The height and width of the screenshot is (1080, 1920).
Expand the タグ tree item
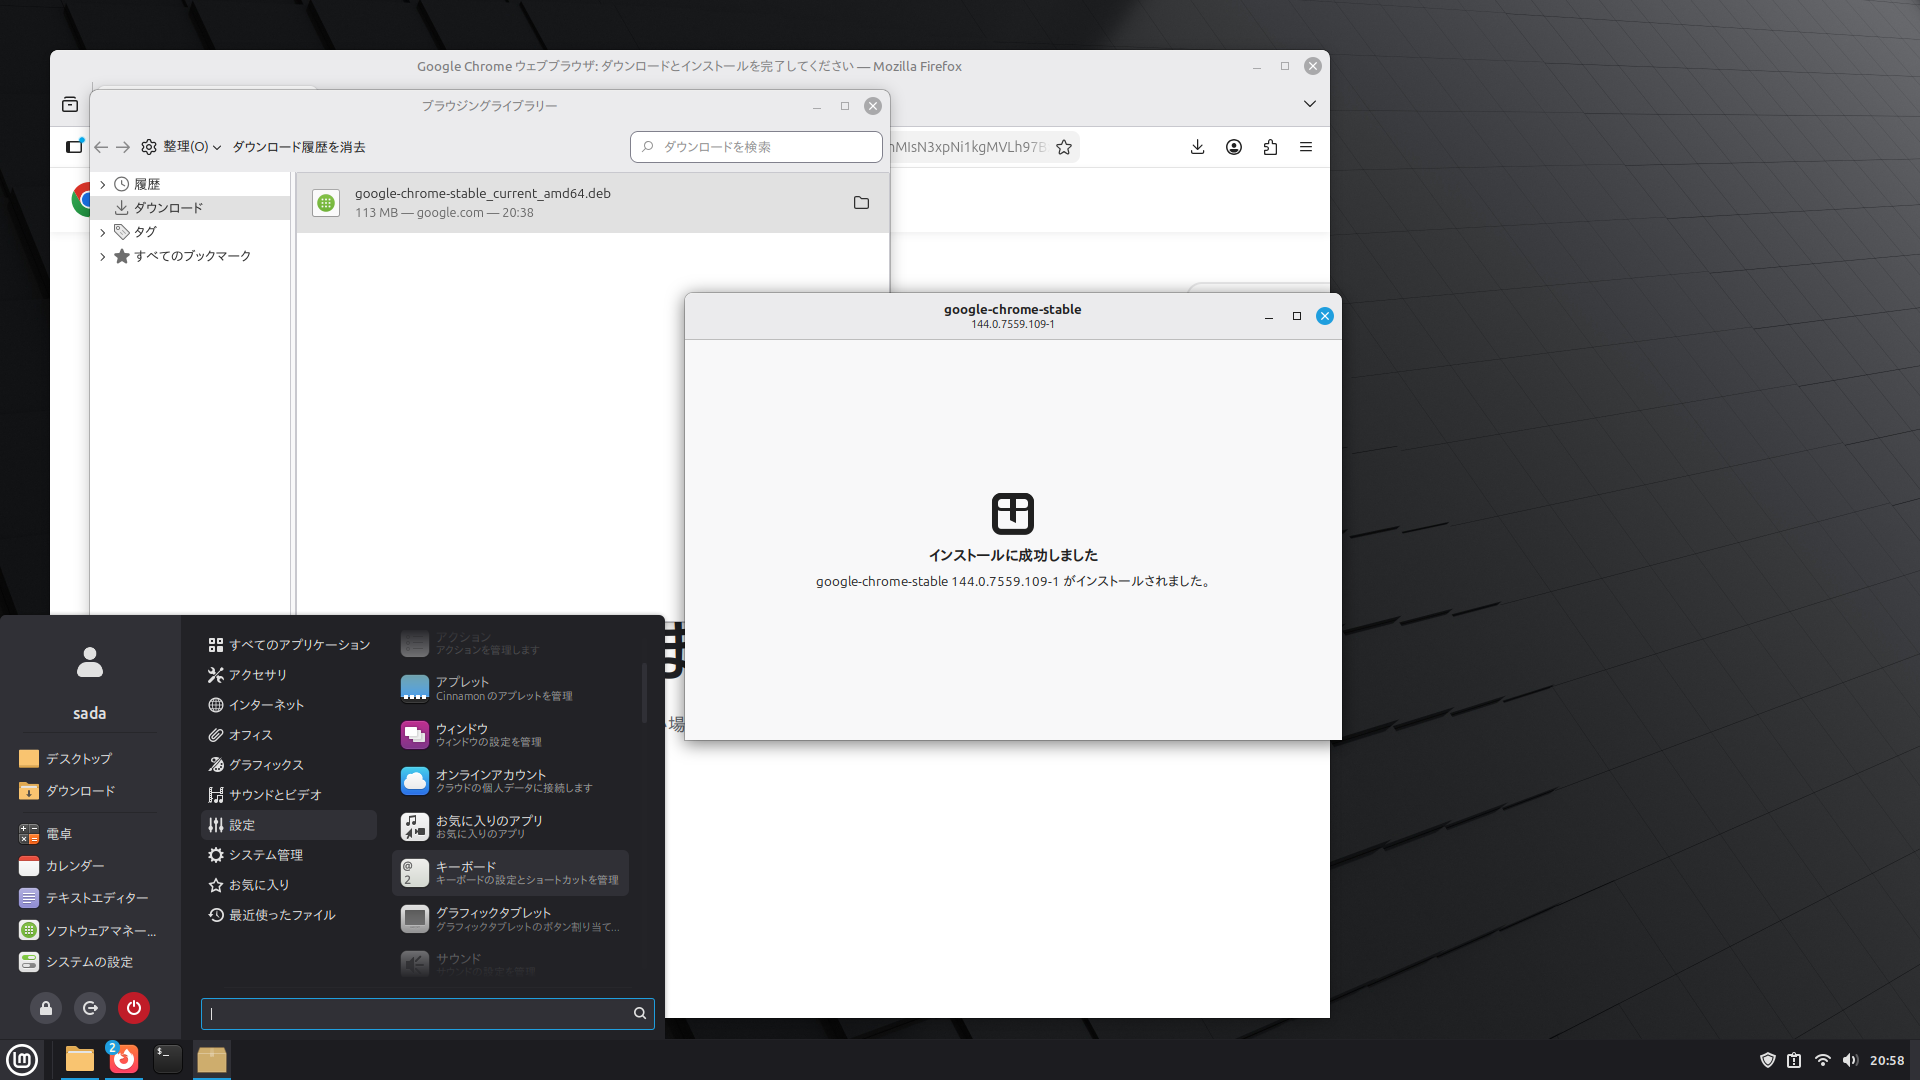[102, 232]
